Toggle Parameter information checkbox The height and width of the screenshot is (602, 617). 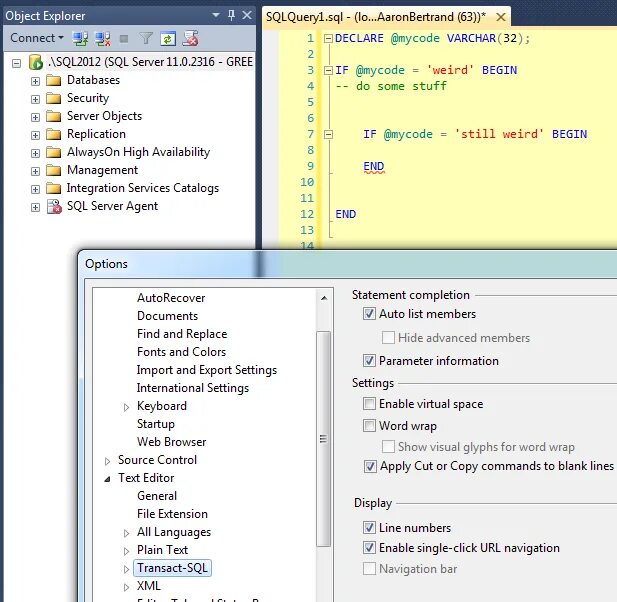tap(369, 361)
